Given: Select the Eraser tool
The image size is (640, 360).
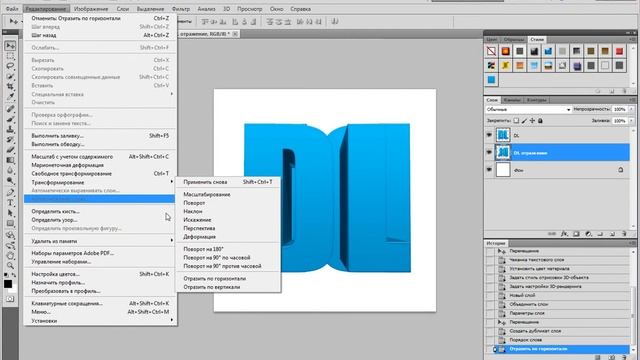Looking at the screenshot, I should [10, 150].
